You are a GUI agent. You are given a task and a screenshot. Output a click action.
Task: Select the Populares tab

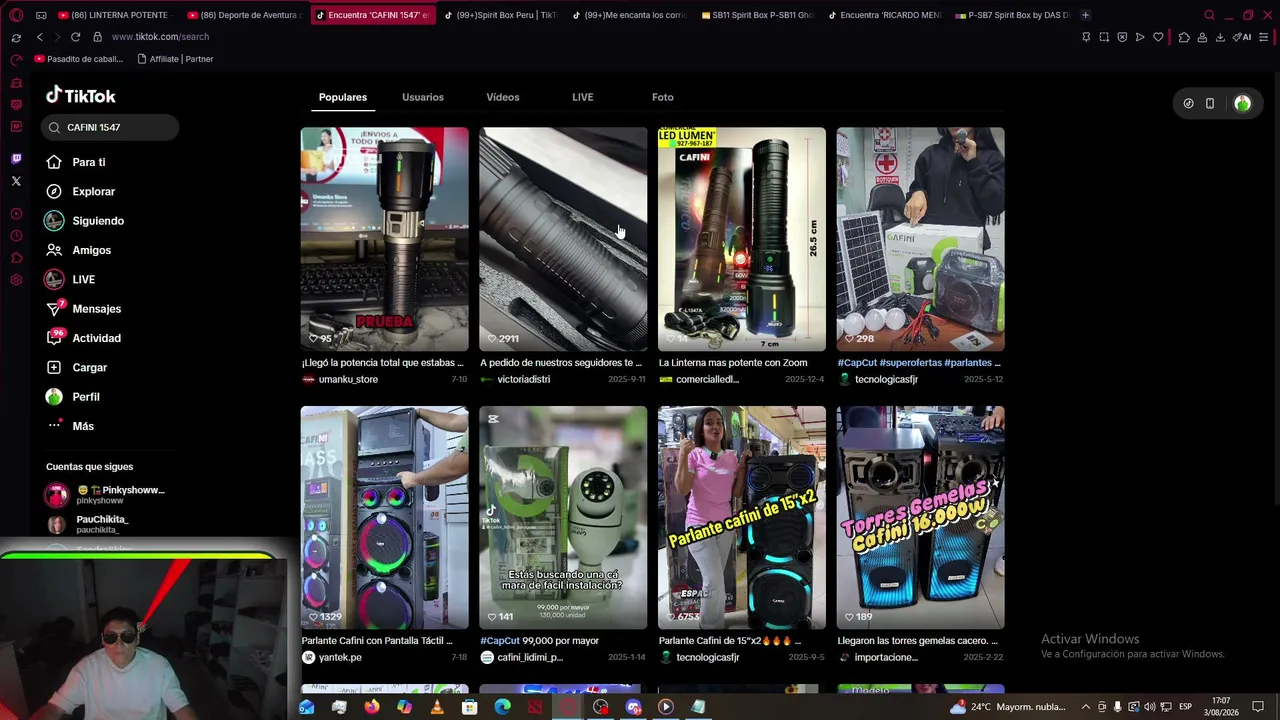[343, 97]
